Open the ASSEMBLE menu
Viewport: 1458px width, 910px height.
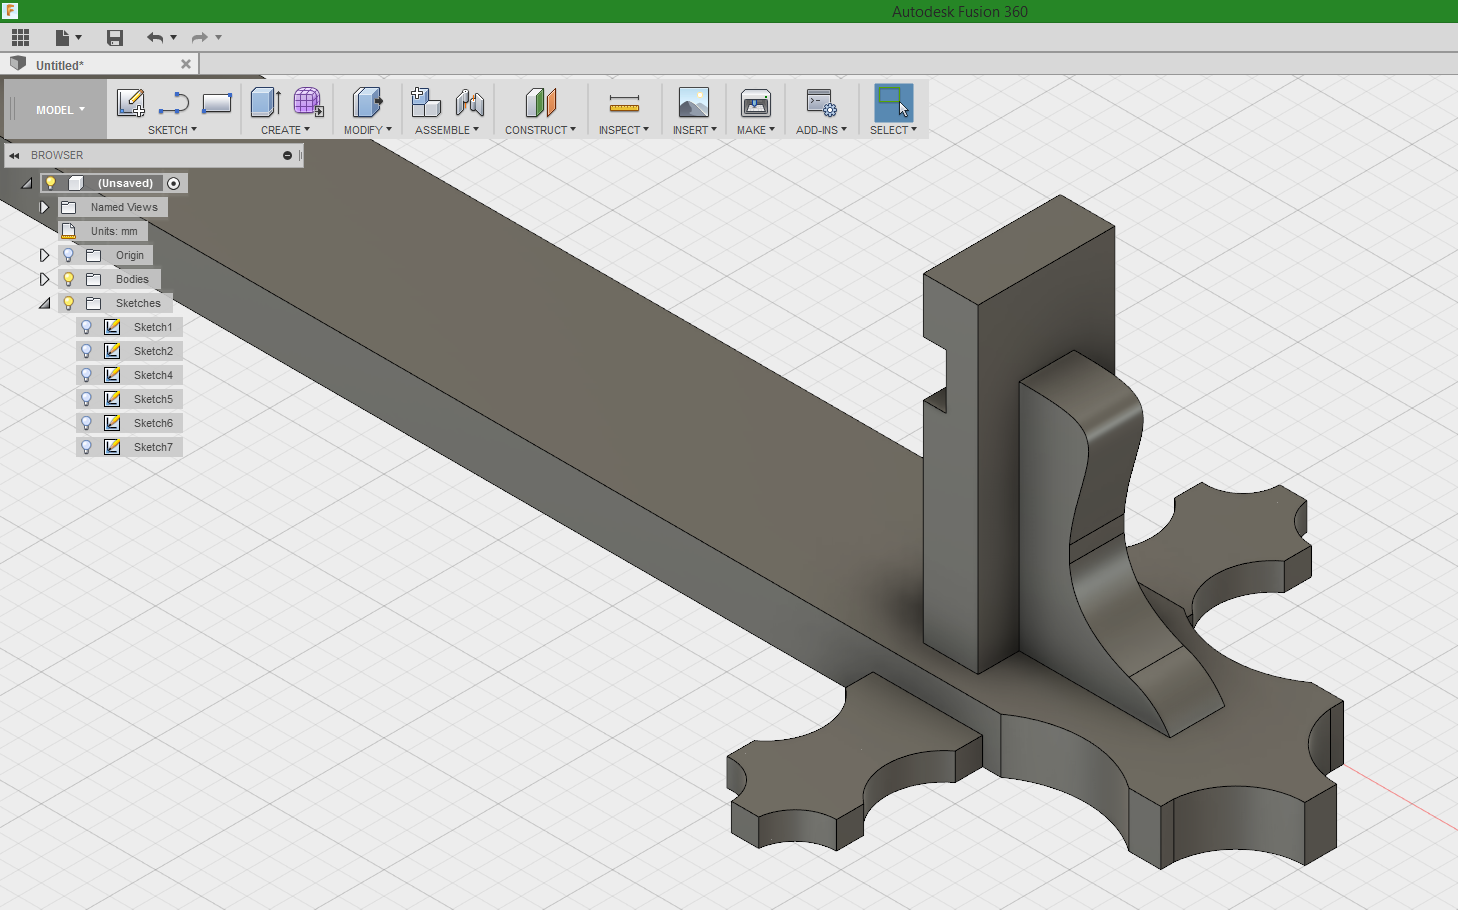pos(447,130)
